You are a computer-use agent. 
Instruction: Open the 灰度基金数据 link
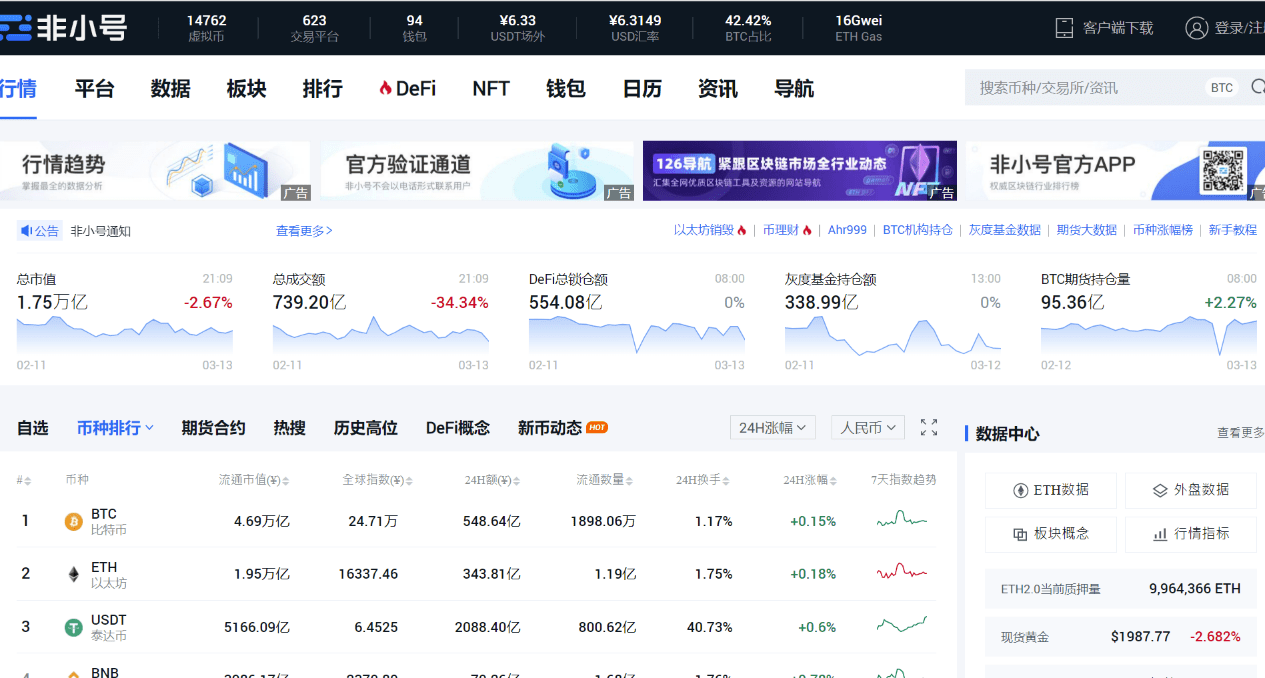coord(1004,229)
